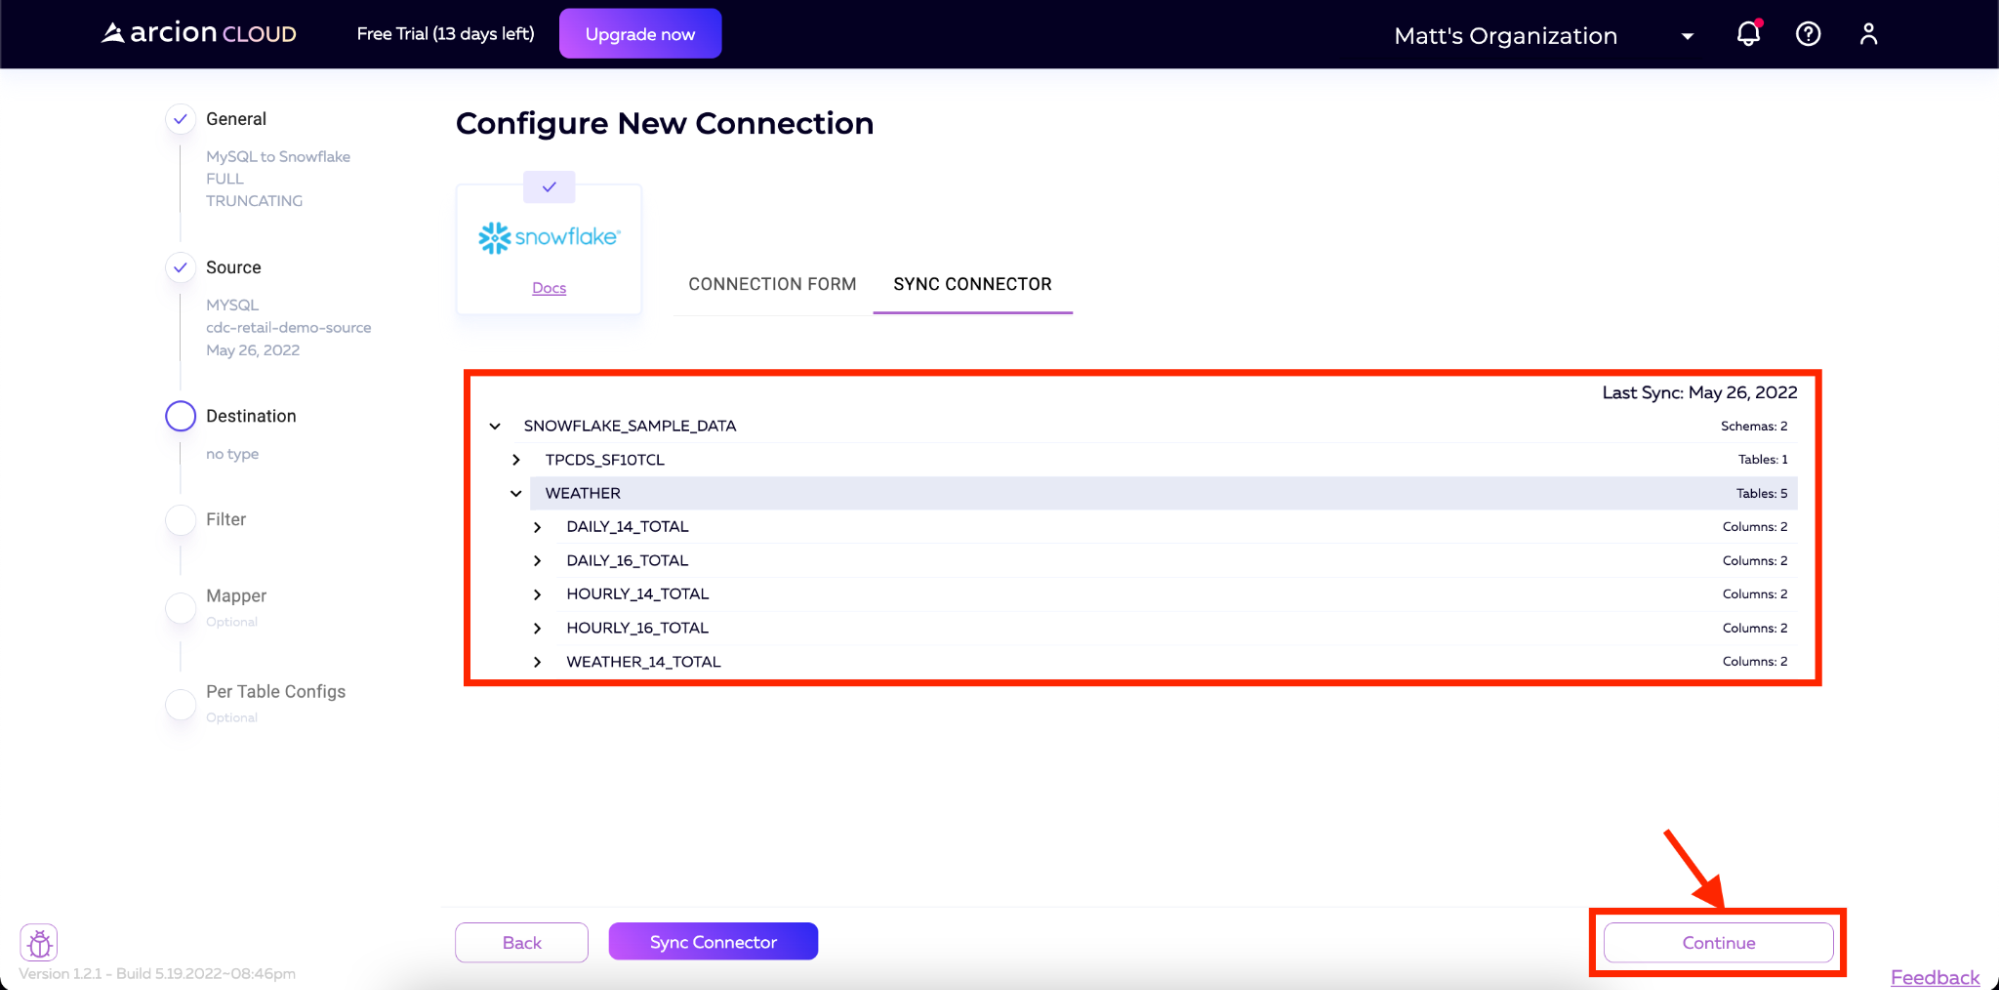Click the no type text under Destination

(x=232, y=454)
